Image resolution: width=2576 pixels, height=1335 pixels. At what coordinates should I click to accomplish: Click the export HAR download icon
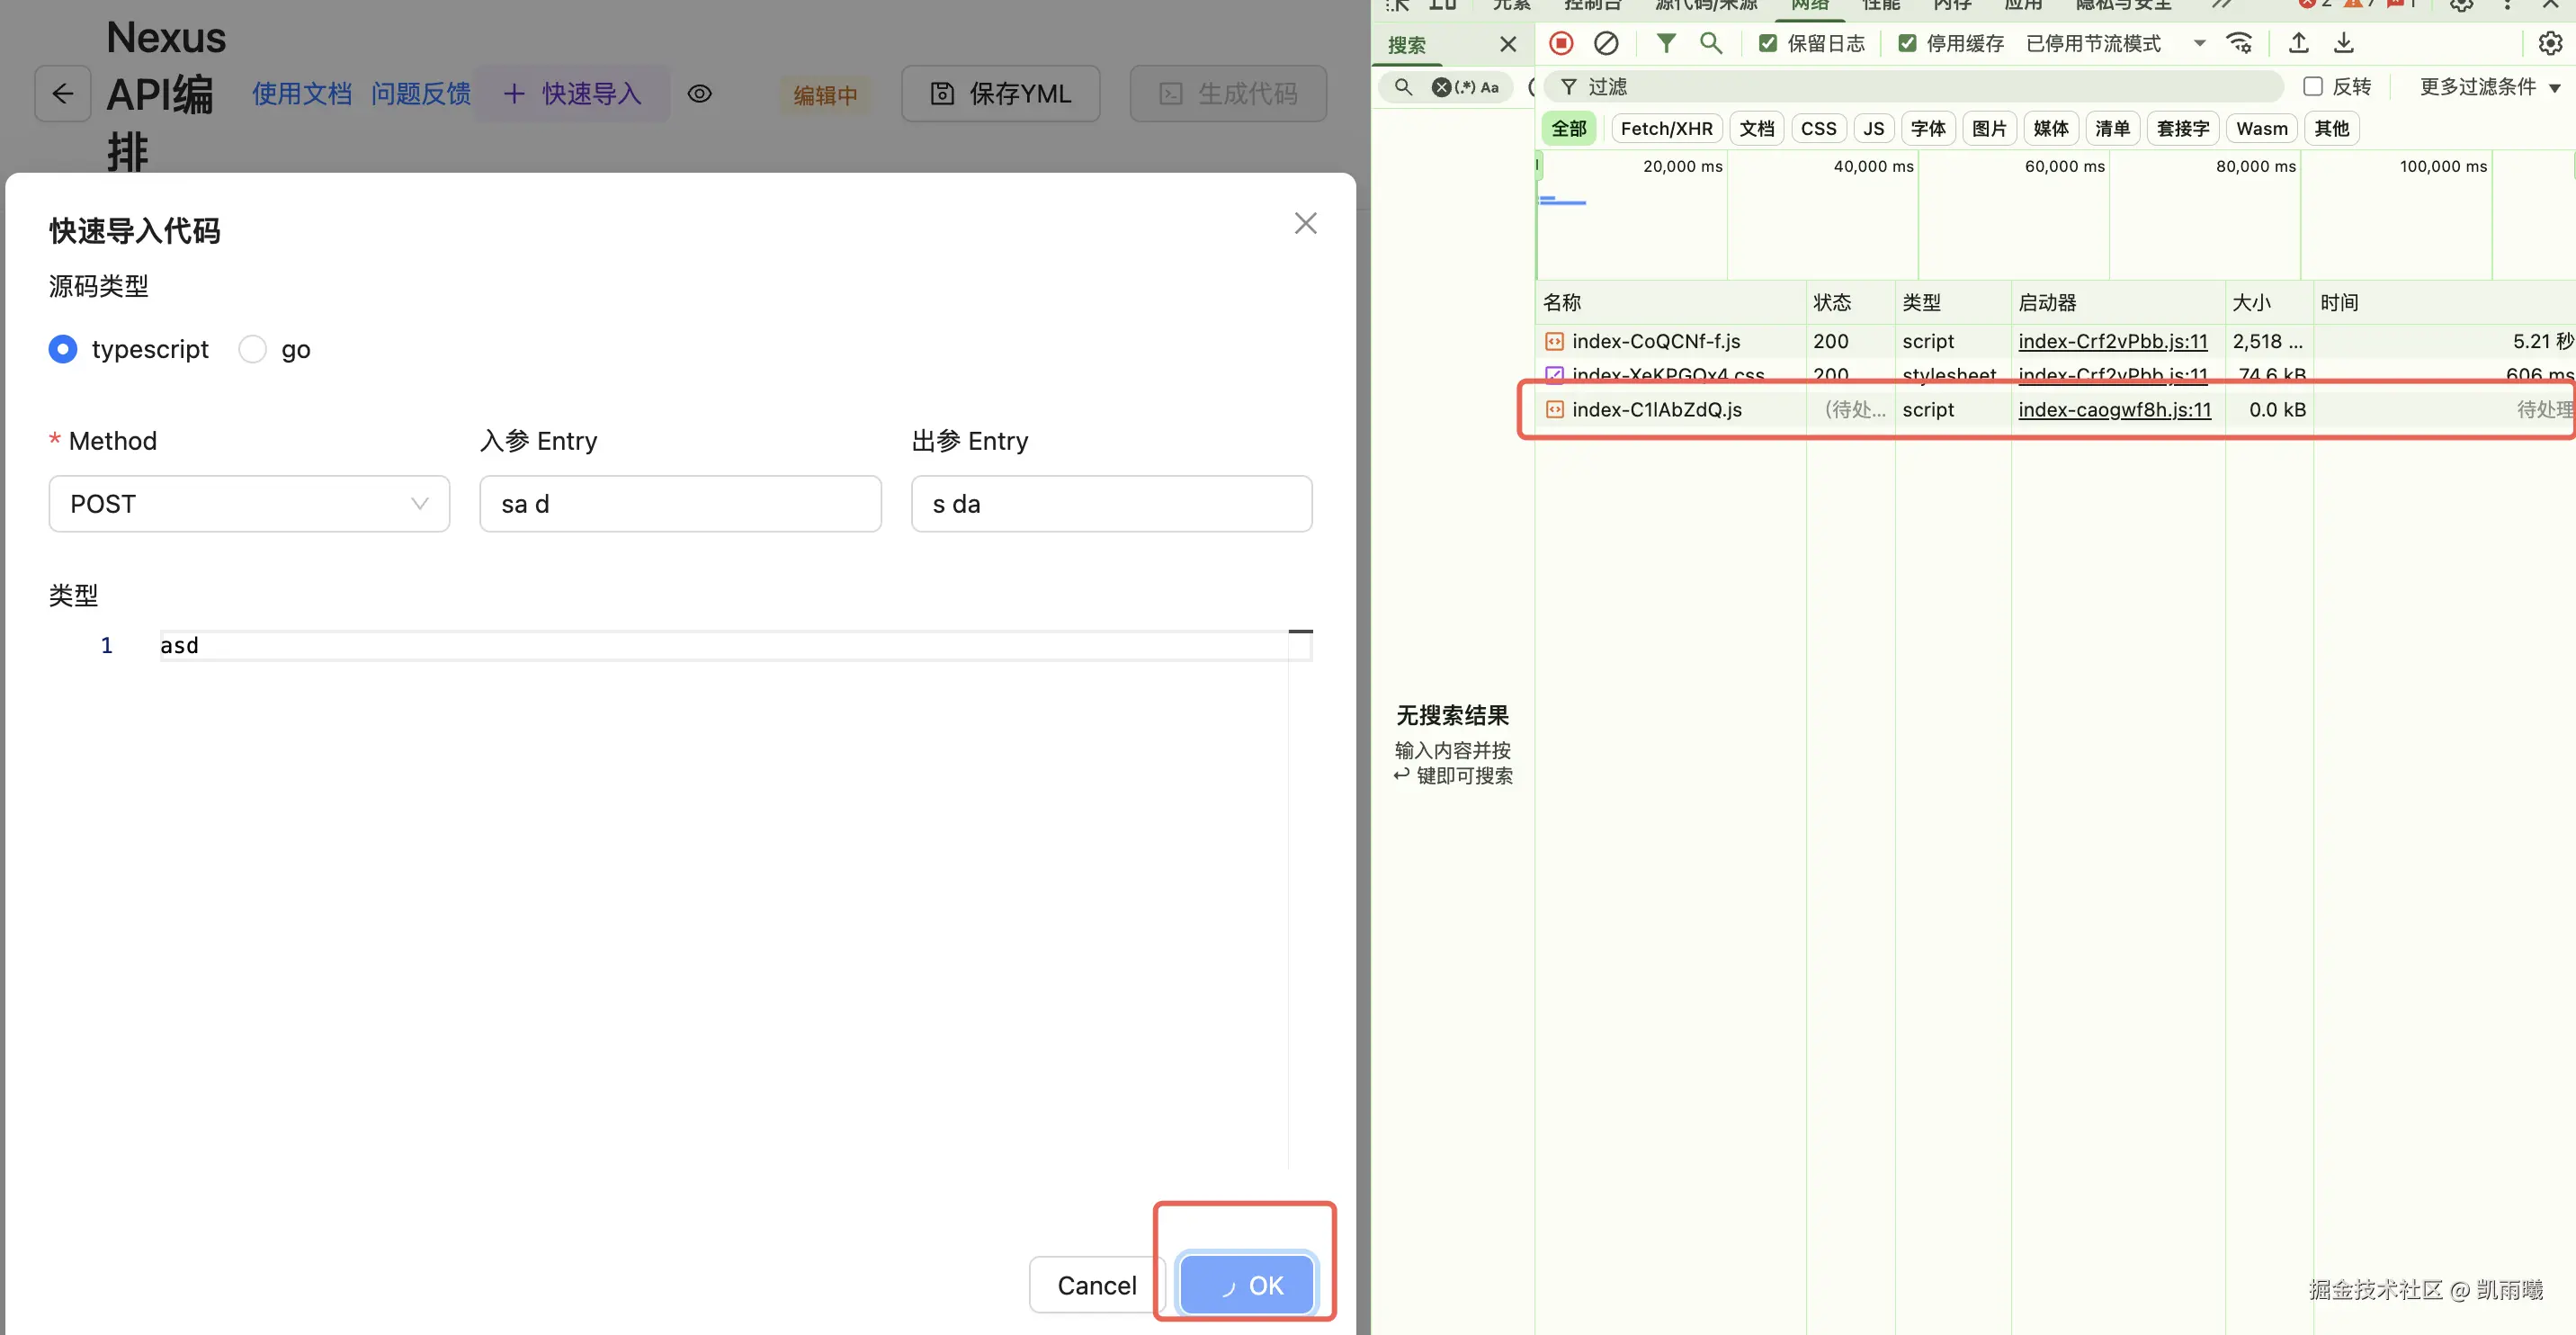coord(2344,43)
